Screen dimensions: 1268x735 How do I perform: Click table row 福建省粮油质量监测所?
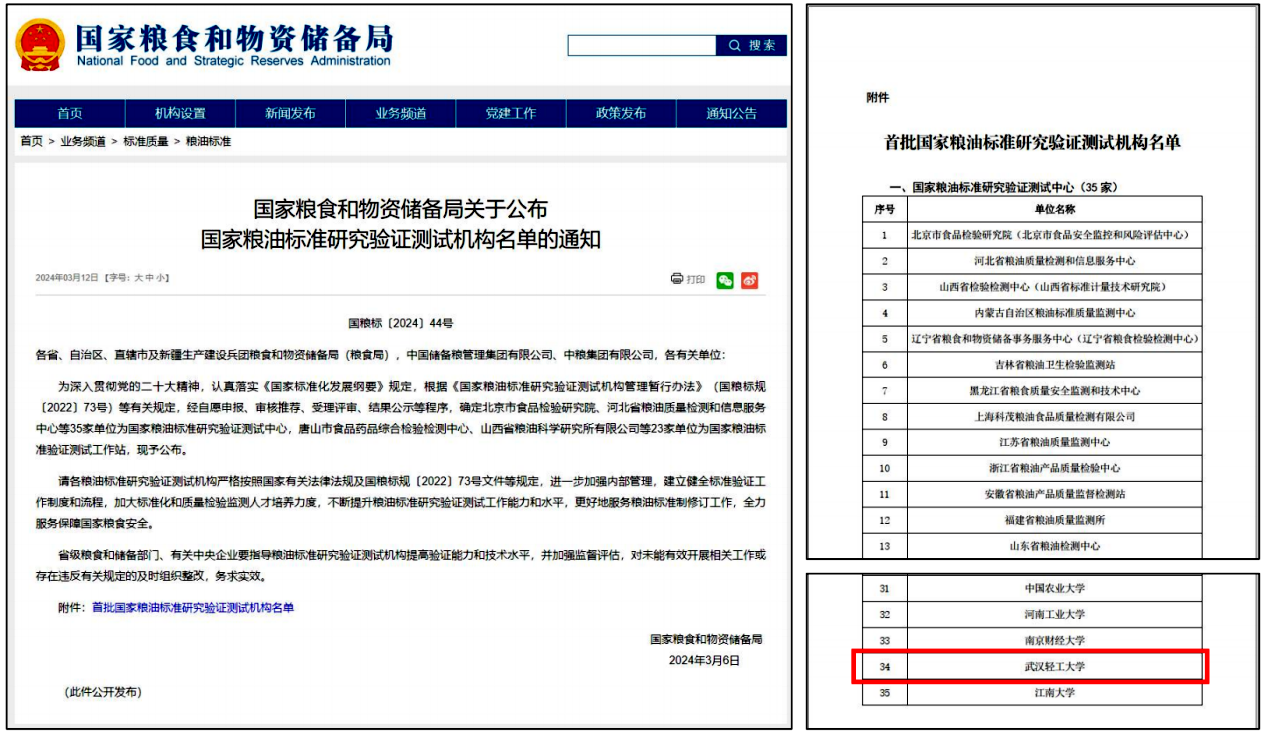[x=1032, y=520]
